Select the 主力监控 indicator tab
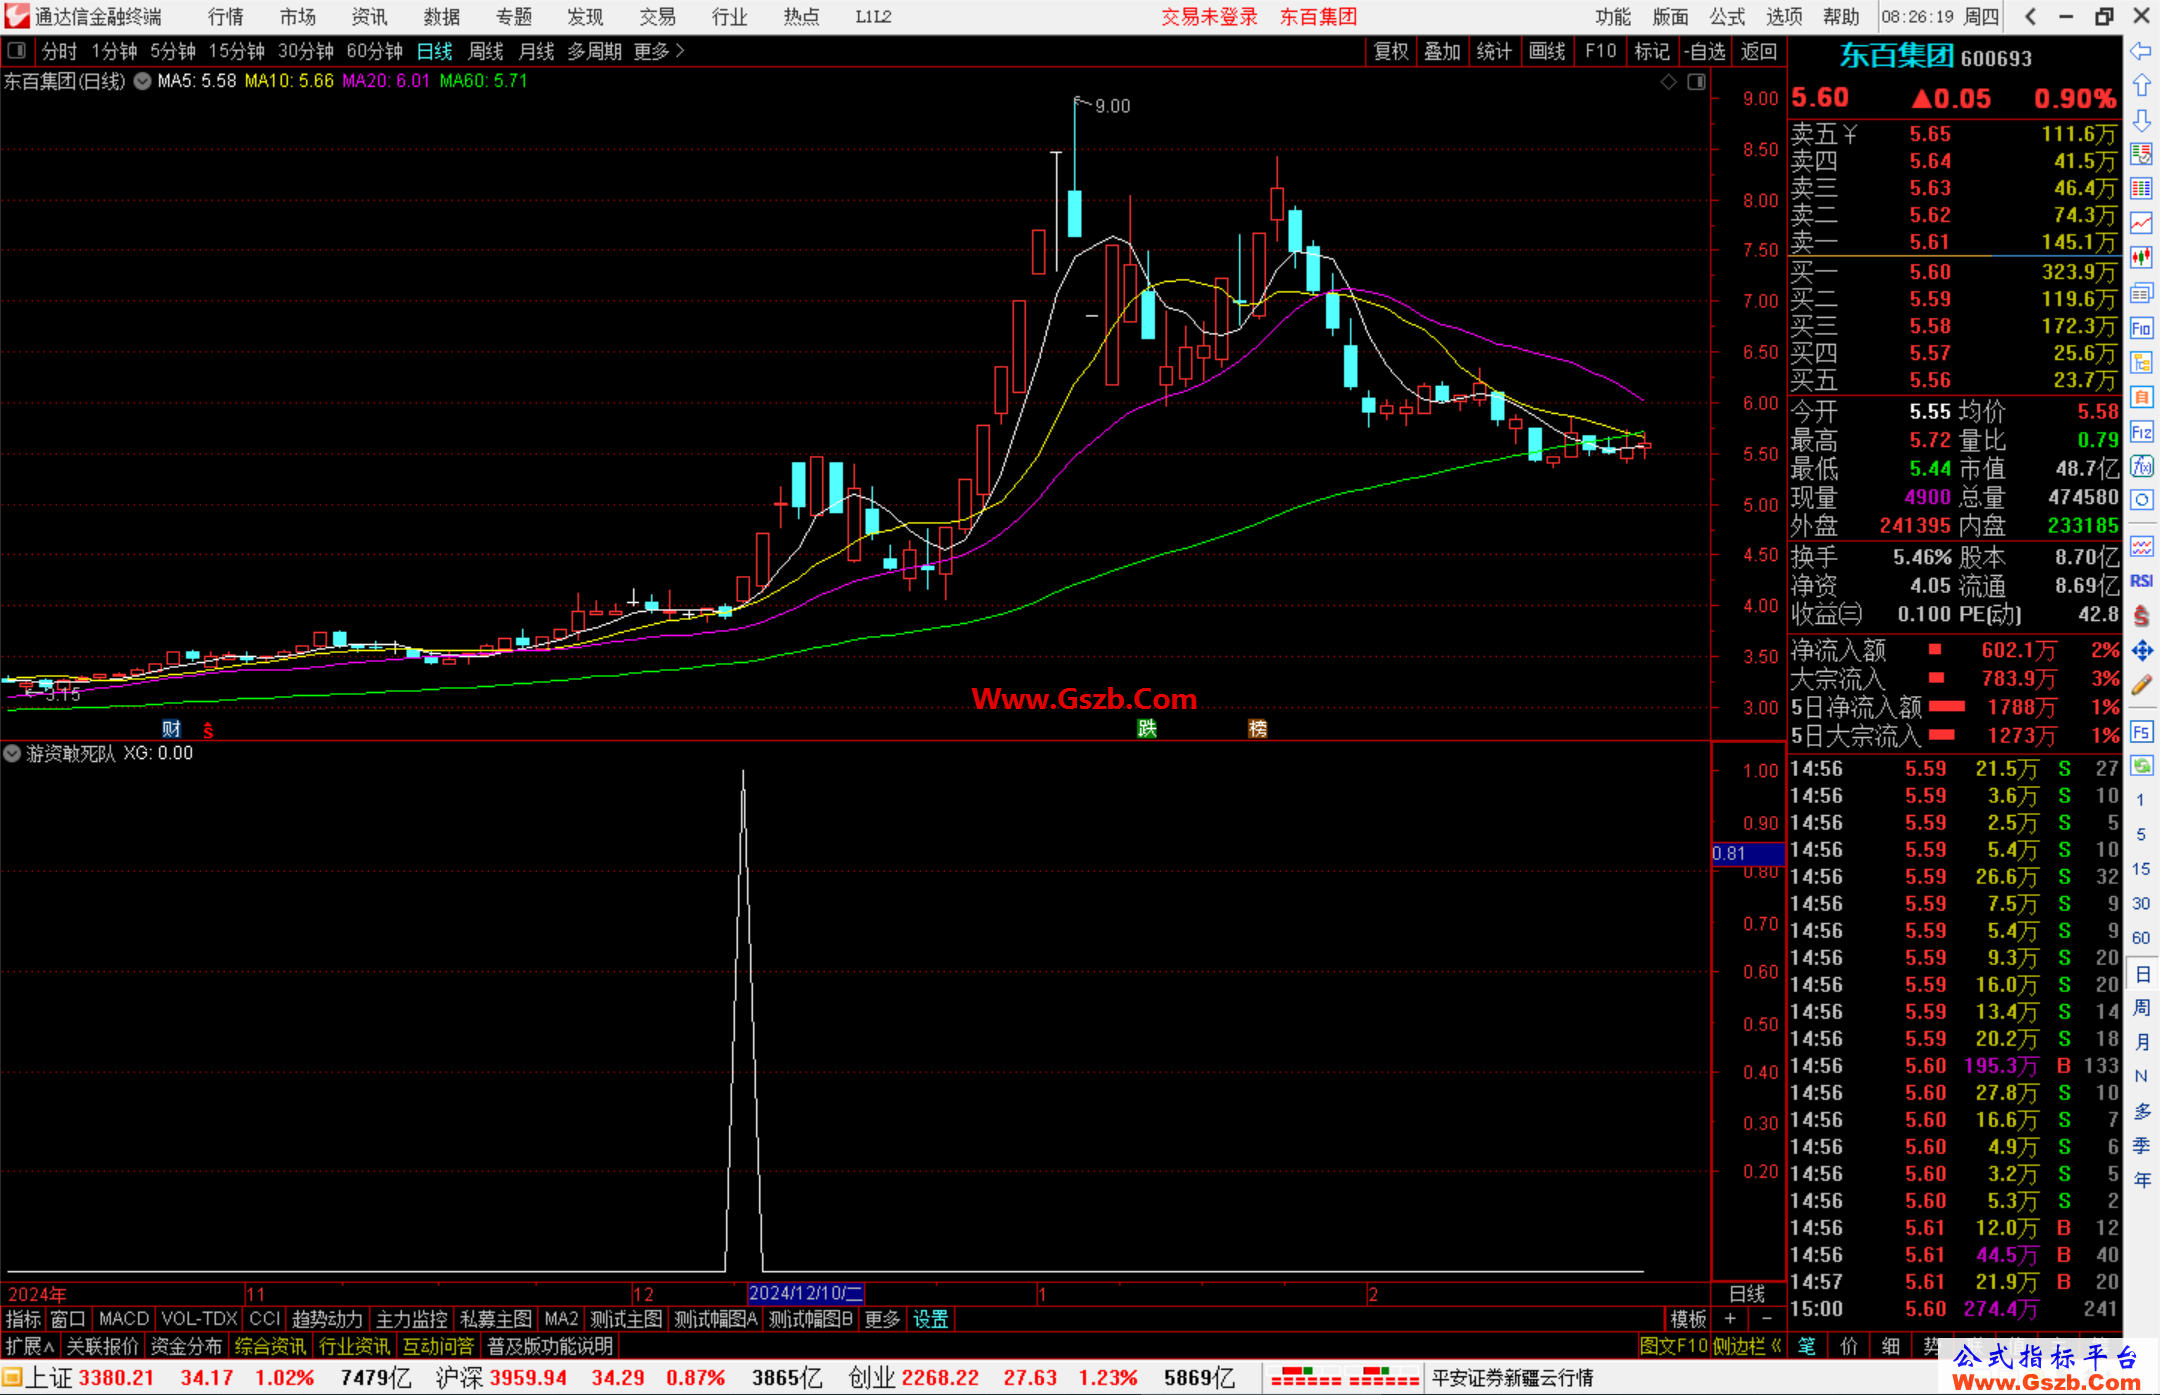The image size is (2160, 1395). coord(411,1319)
